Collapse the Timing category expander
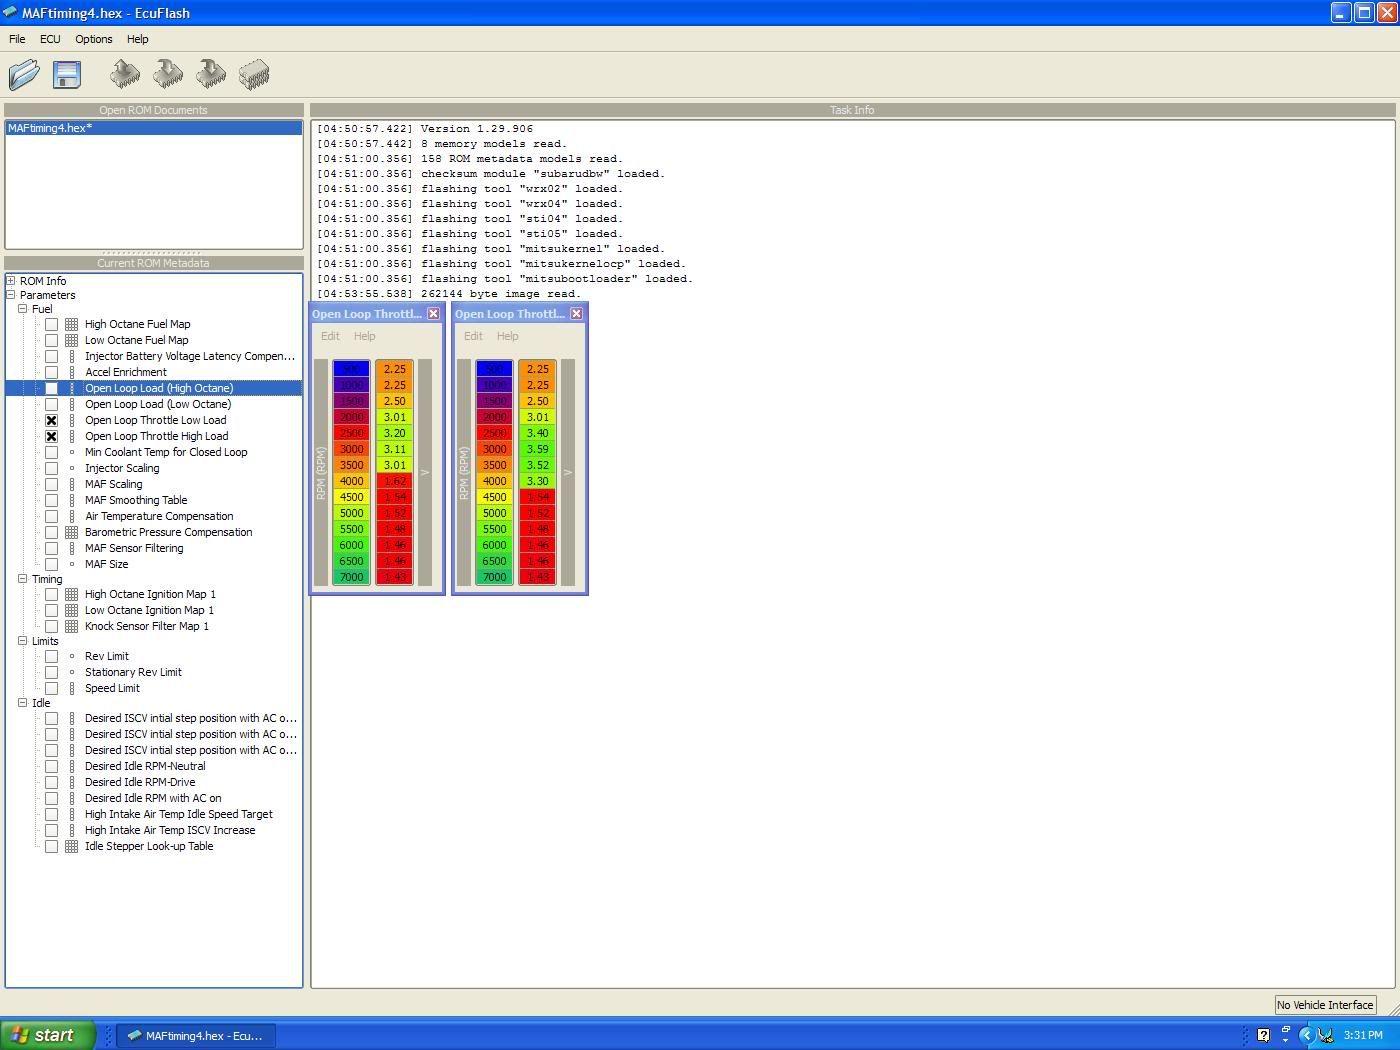The image size is (1400, 1050). tap(23, 579)
